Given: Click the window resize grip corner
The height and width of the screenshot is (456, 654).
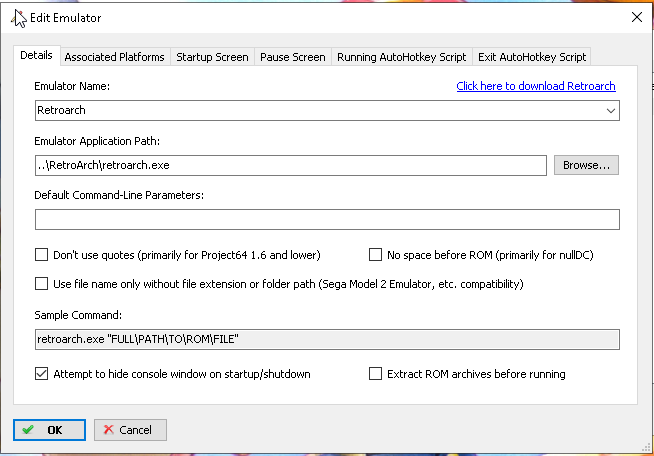Looking at the screenshot, I should pos(646,448).
